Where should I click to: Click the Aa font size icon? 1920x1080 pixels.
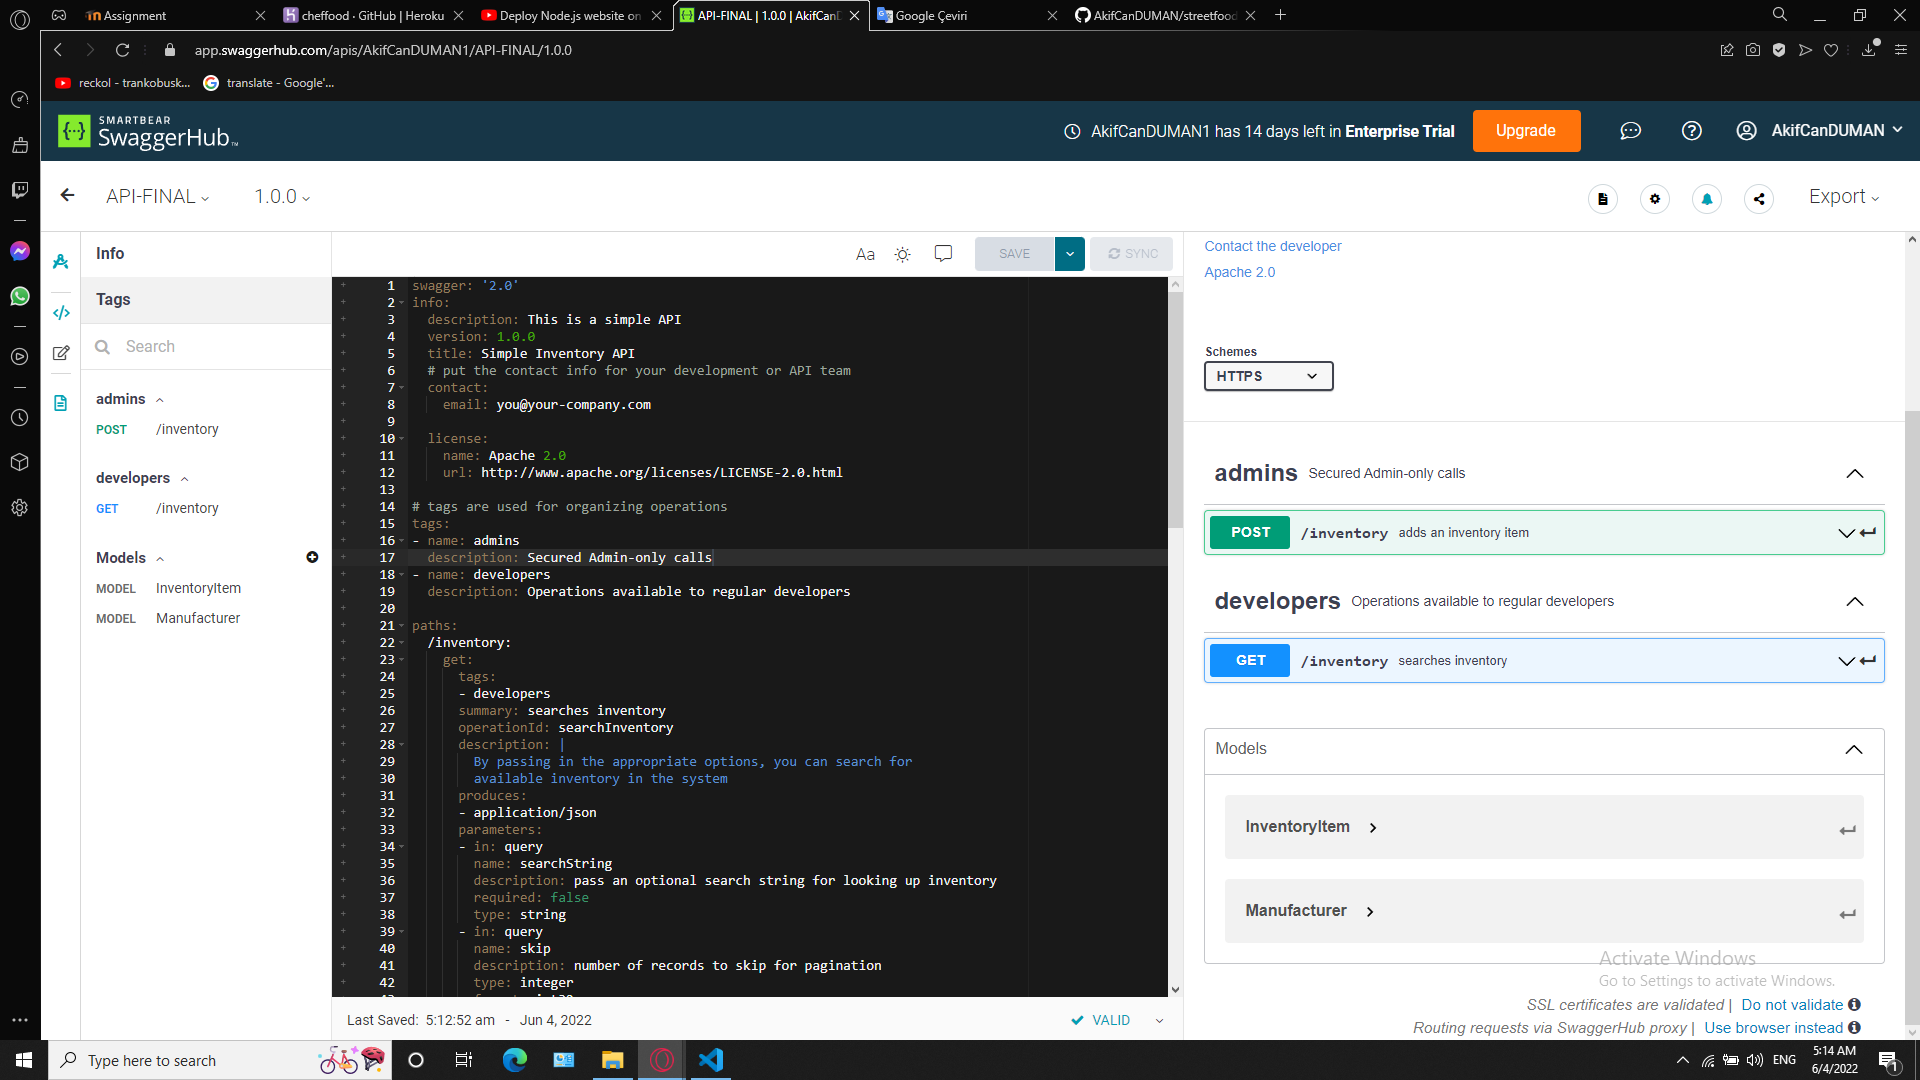click(865, 254)
